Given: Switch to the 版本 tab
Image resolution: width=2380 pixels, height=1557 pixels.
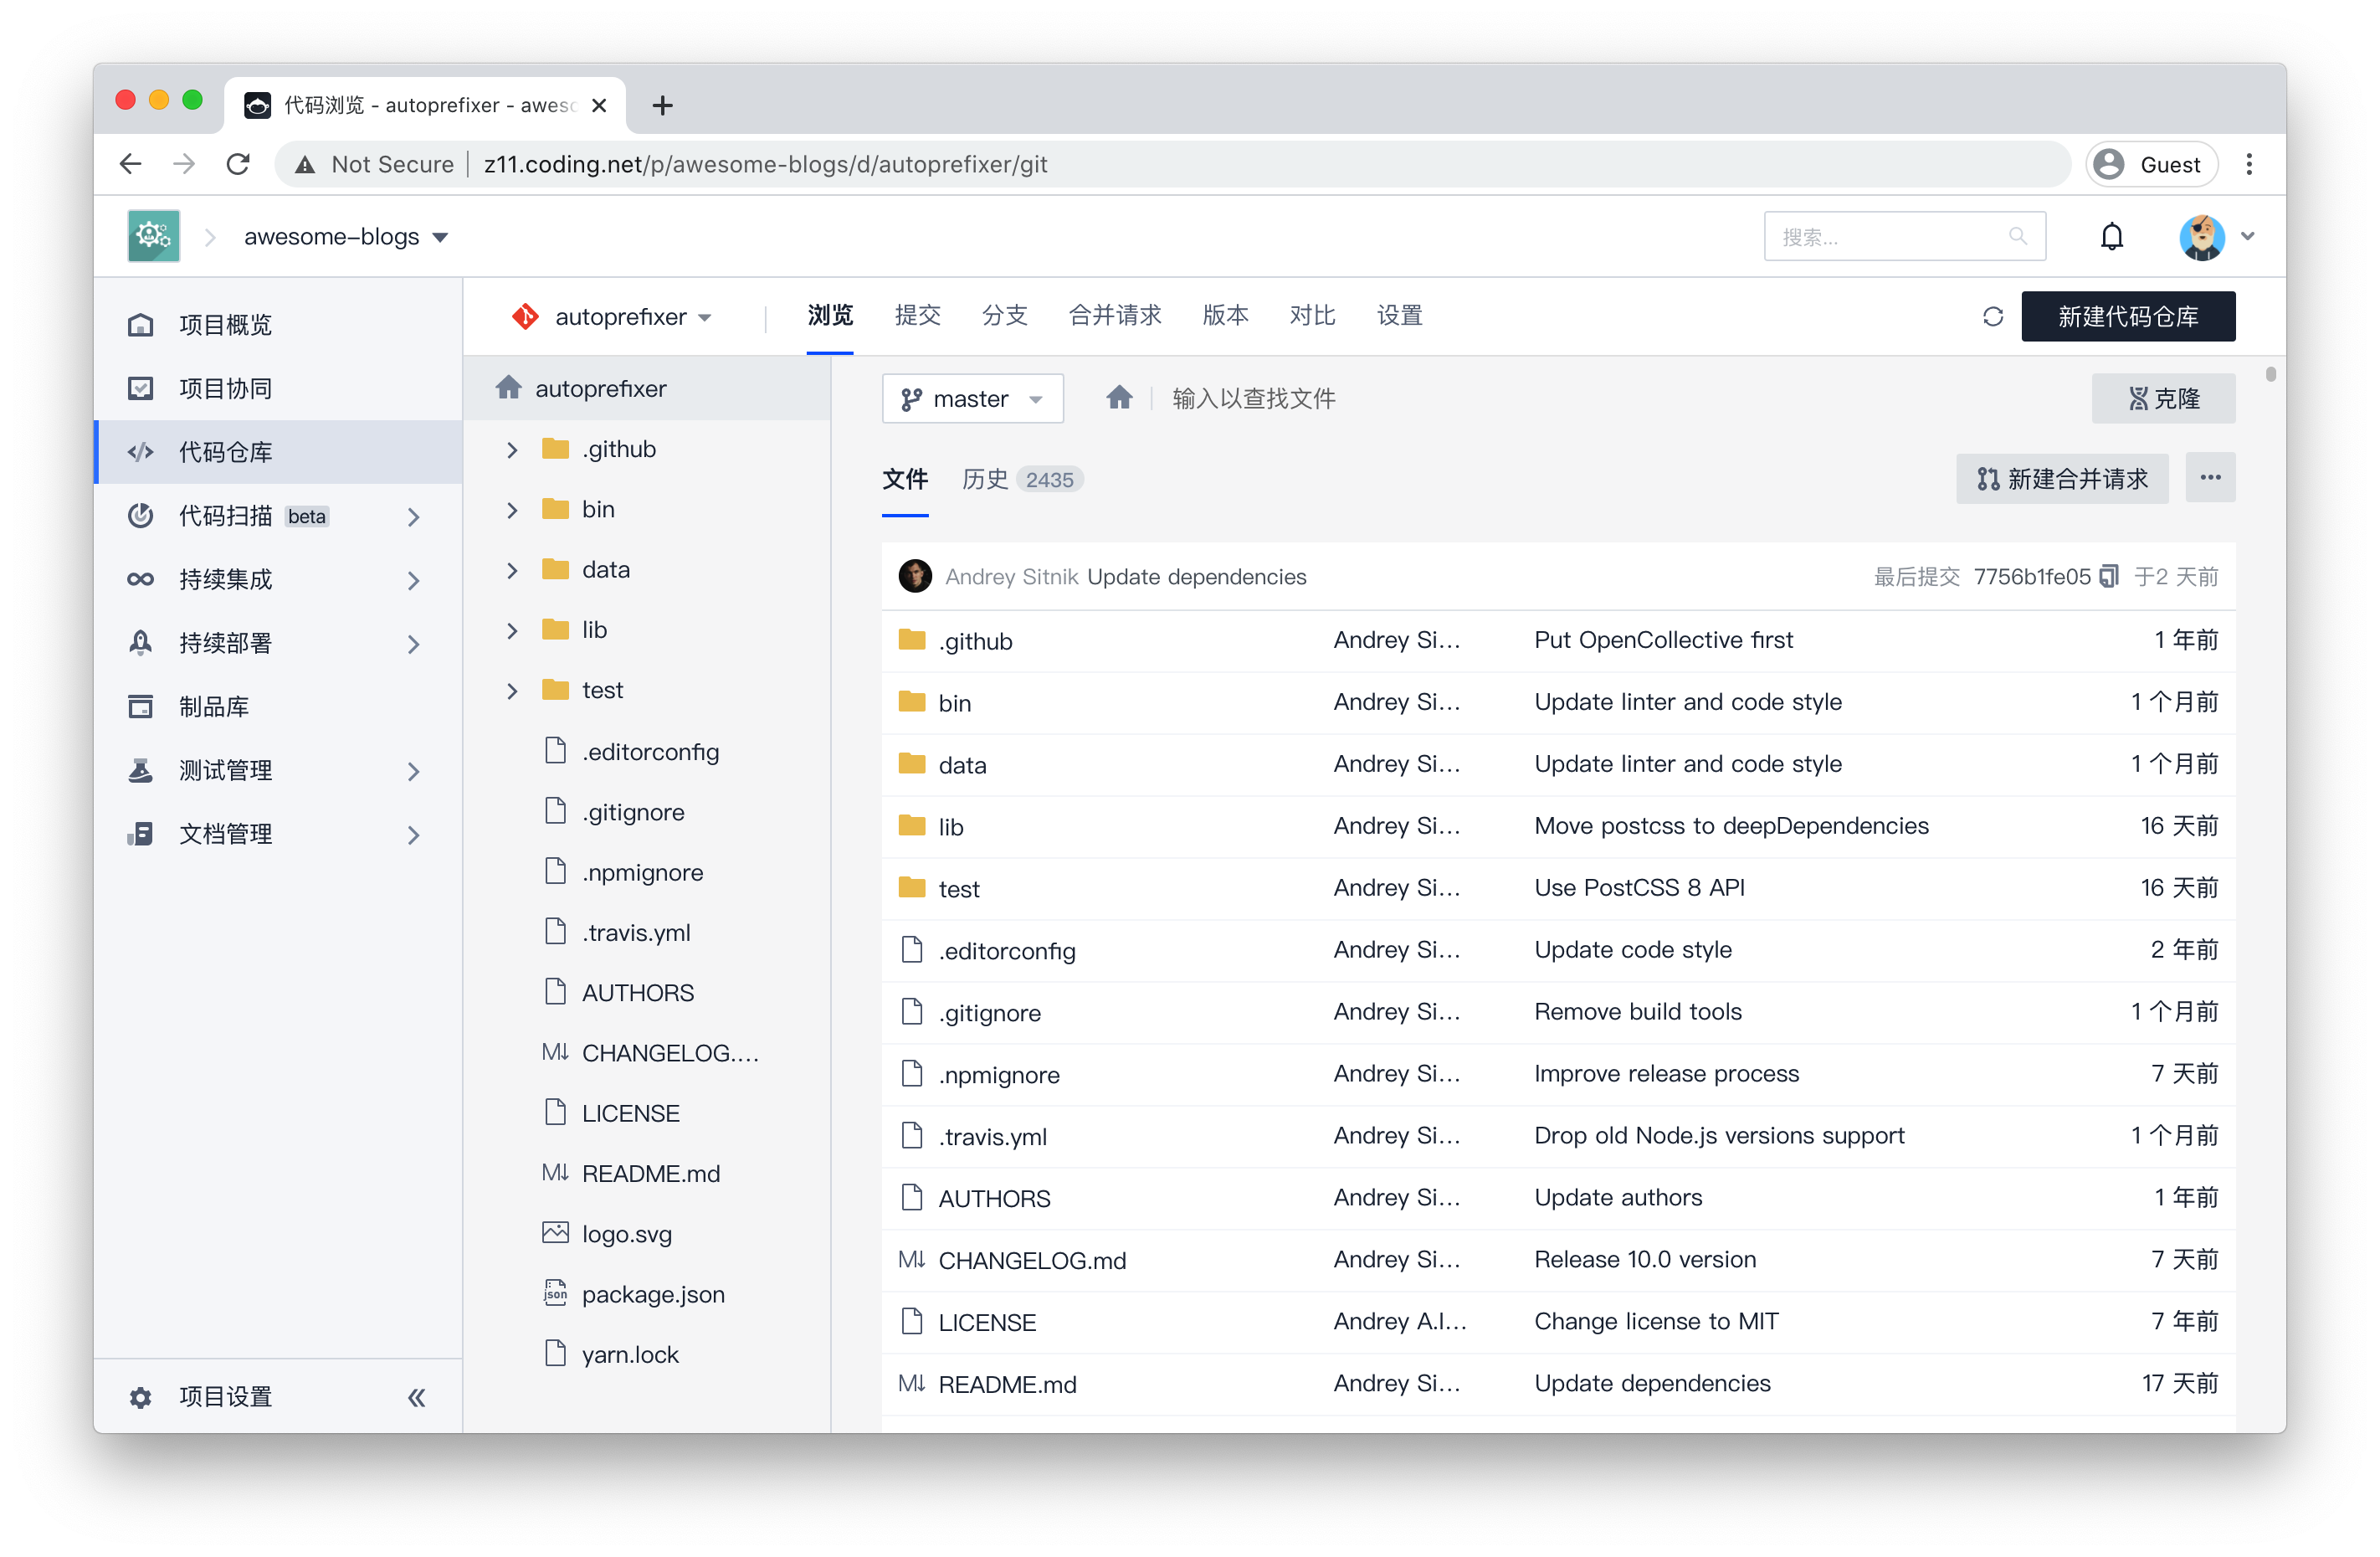Looking at the screenshot, I should [x=1225, y=316].
